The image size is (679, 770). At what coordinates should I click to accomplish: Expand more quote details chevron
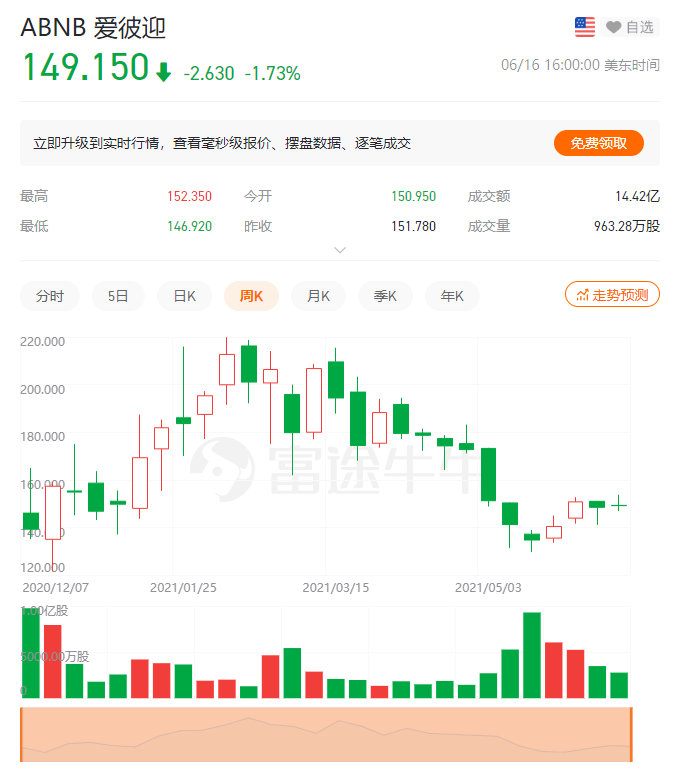[x=339, y=249]
